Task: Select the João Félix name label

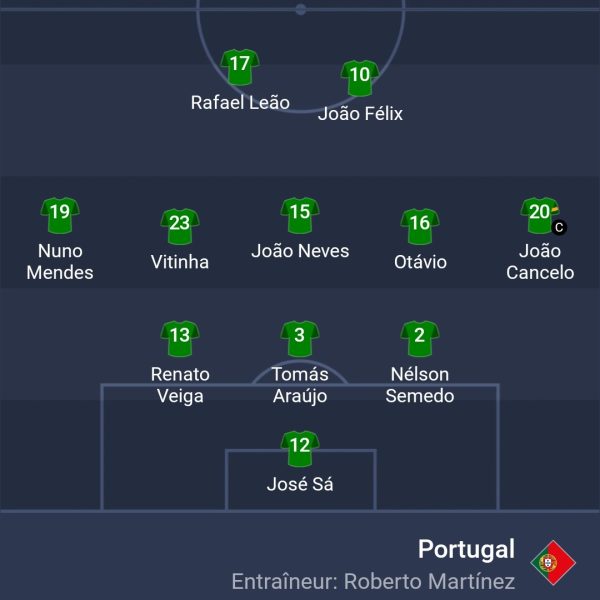Action: [360, 113]
